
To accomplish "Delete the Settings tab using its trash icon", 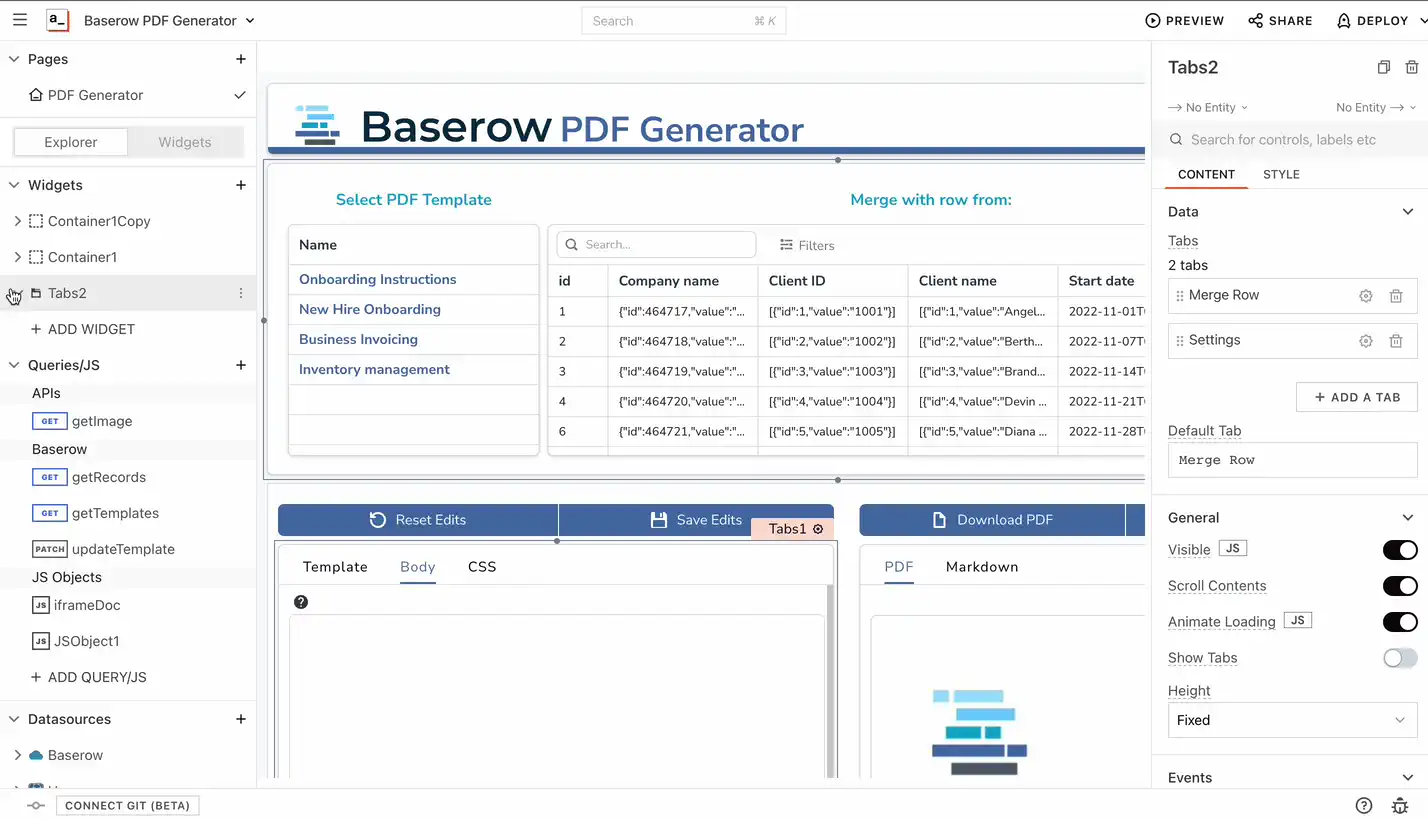I will pos(1396,340).
